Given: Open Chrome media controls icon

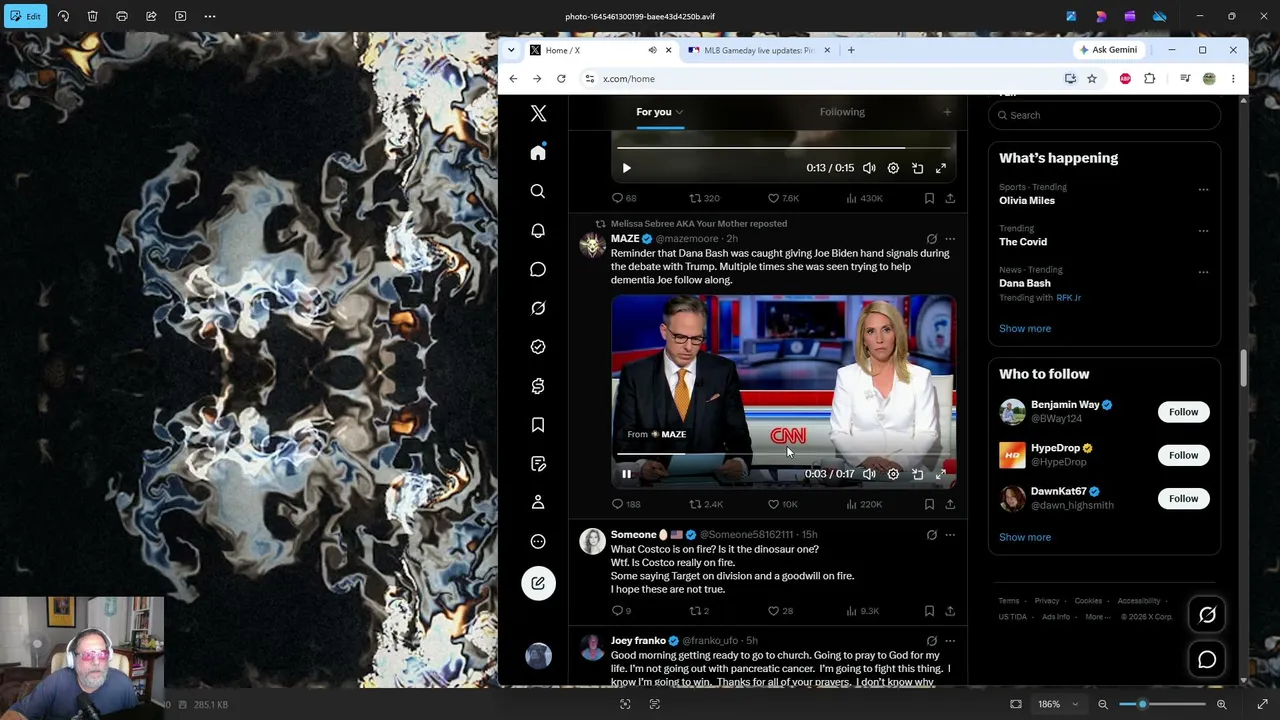Looking at the screenshot, I should (1185, 79).
